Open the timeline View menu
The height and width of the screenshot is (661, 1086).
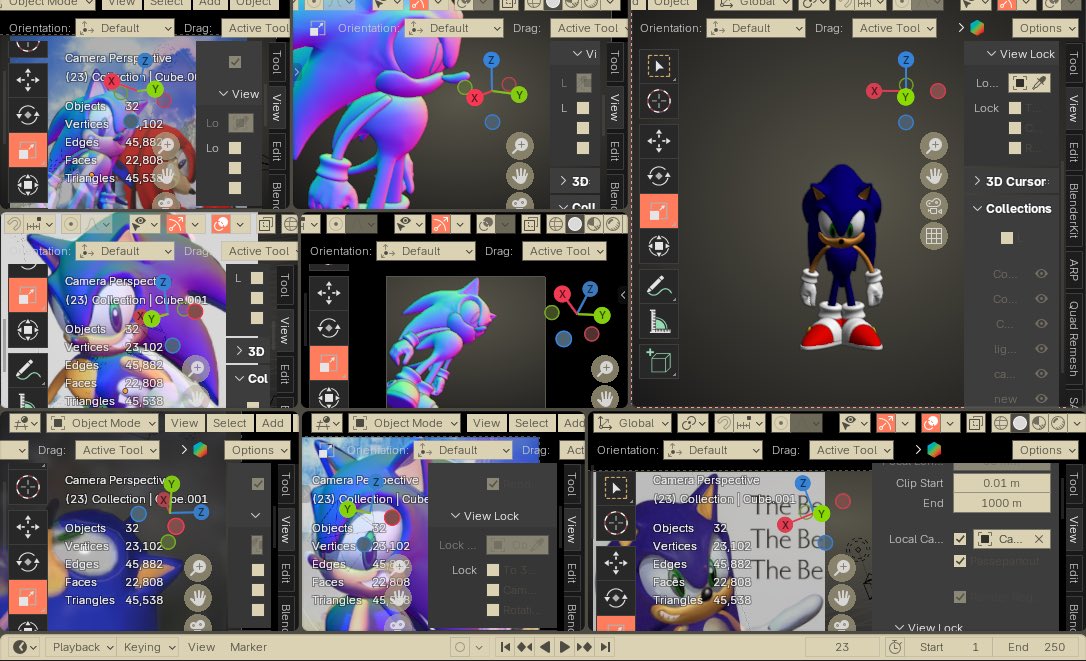(201, 647)
